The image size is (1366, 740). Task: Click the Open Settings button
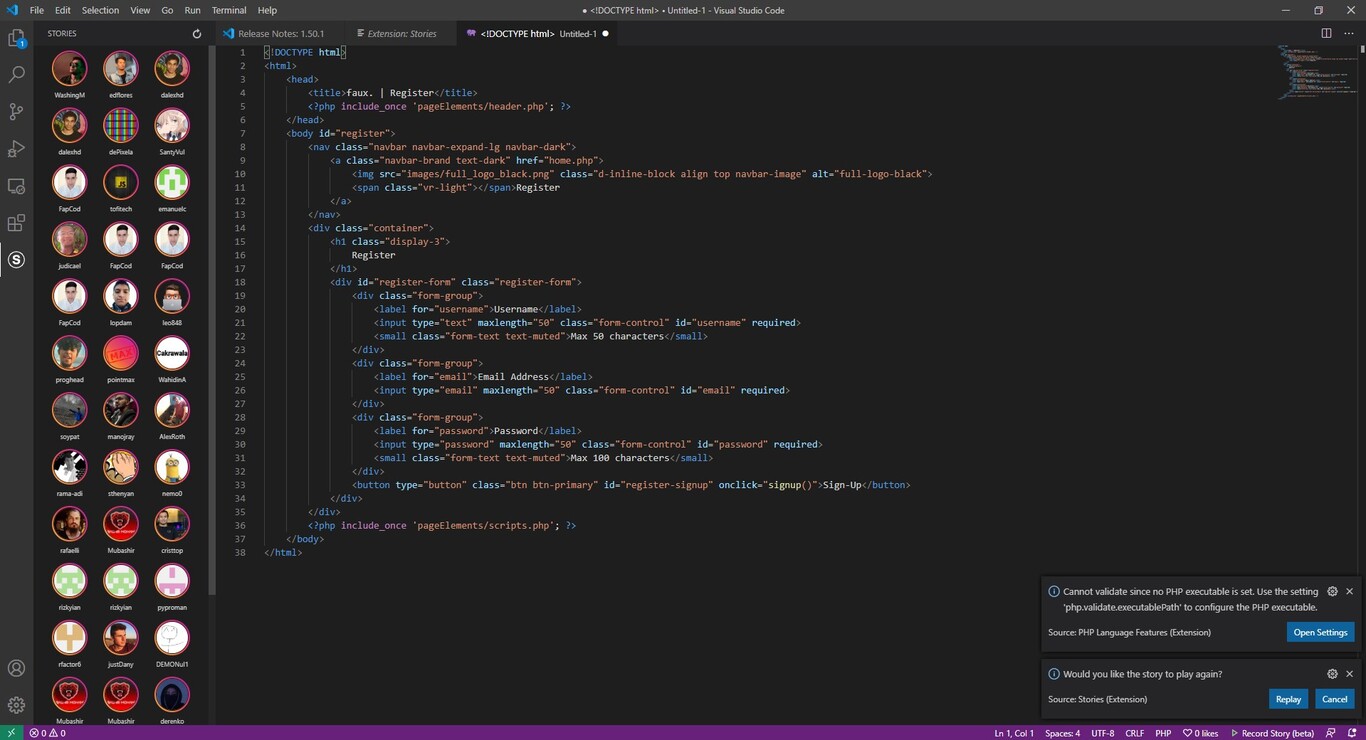point(1320,632)
